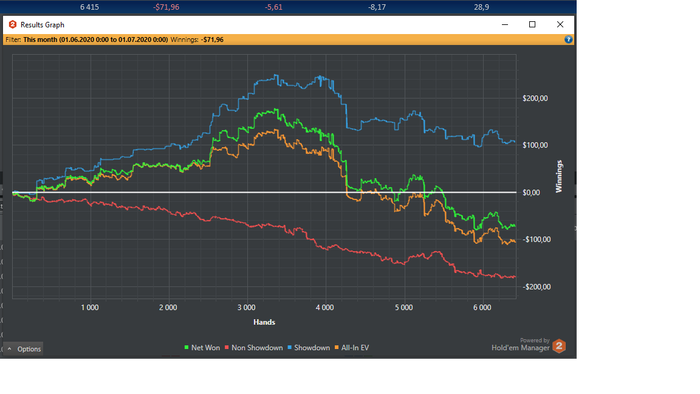Click the $100,00 y-axis label

(x=535, y=145)
